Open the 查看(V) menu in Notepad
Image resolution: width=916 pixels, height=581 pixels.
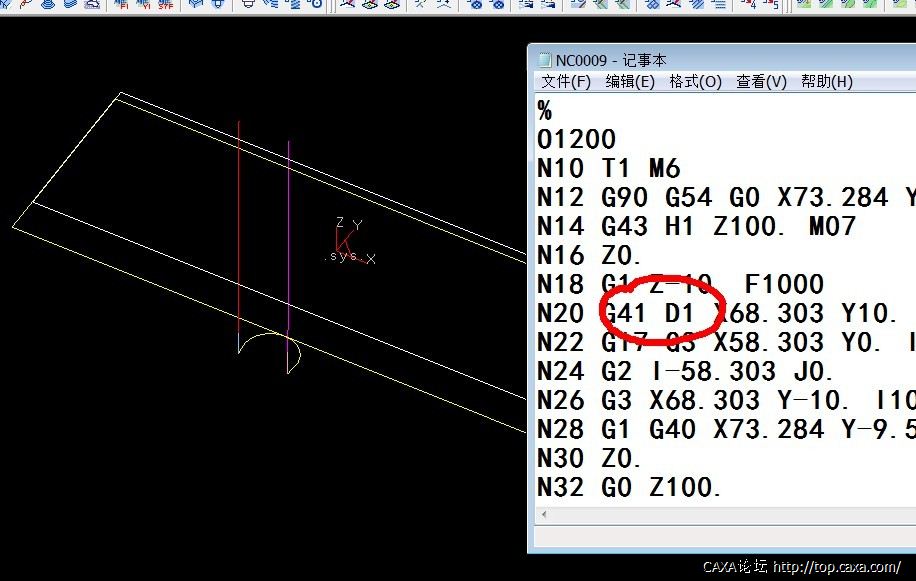(761, 82)
